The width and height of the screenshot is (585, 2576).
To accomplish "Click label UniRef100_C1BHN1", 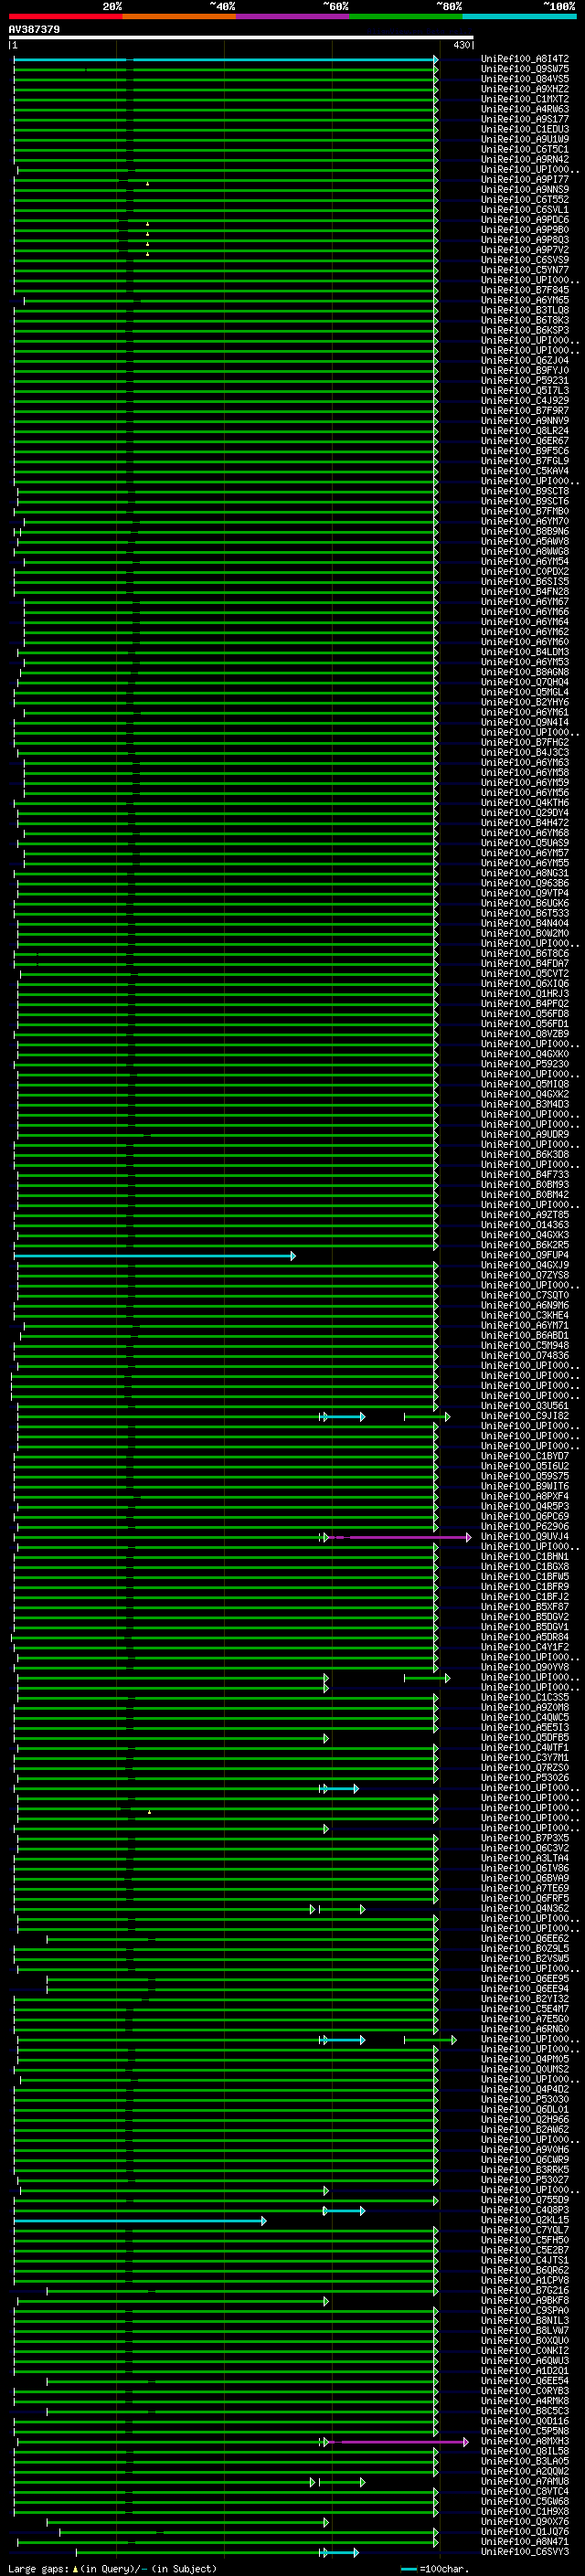I will coord(525,1558).
